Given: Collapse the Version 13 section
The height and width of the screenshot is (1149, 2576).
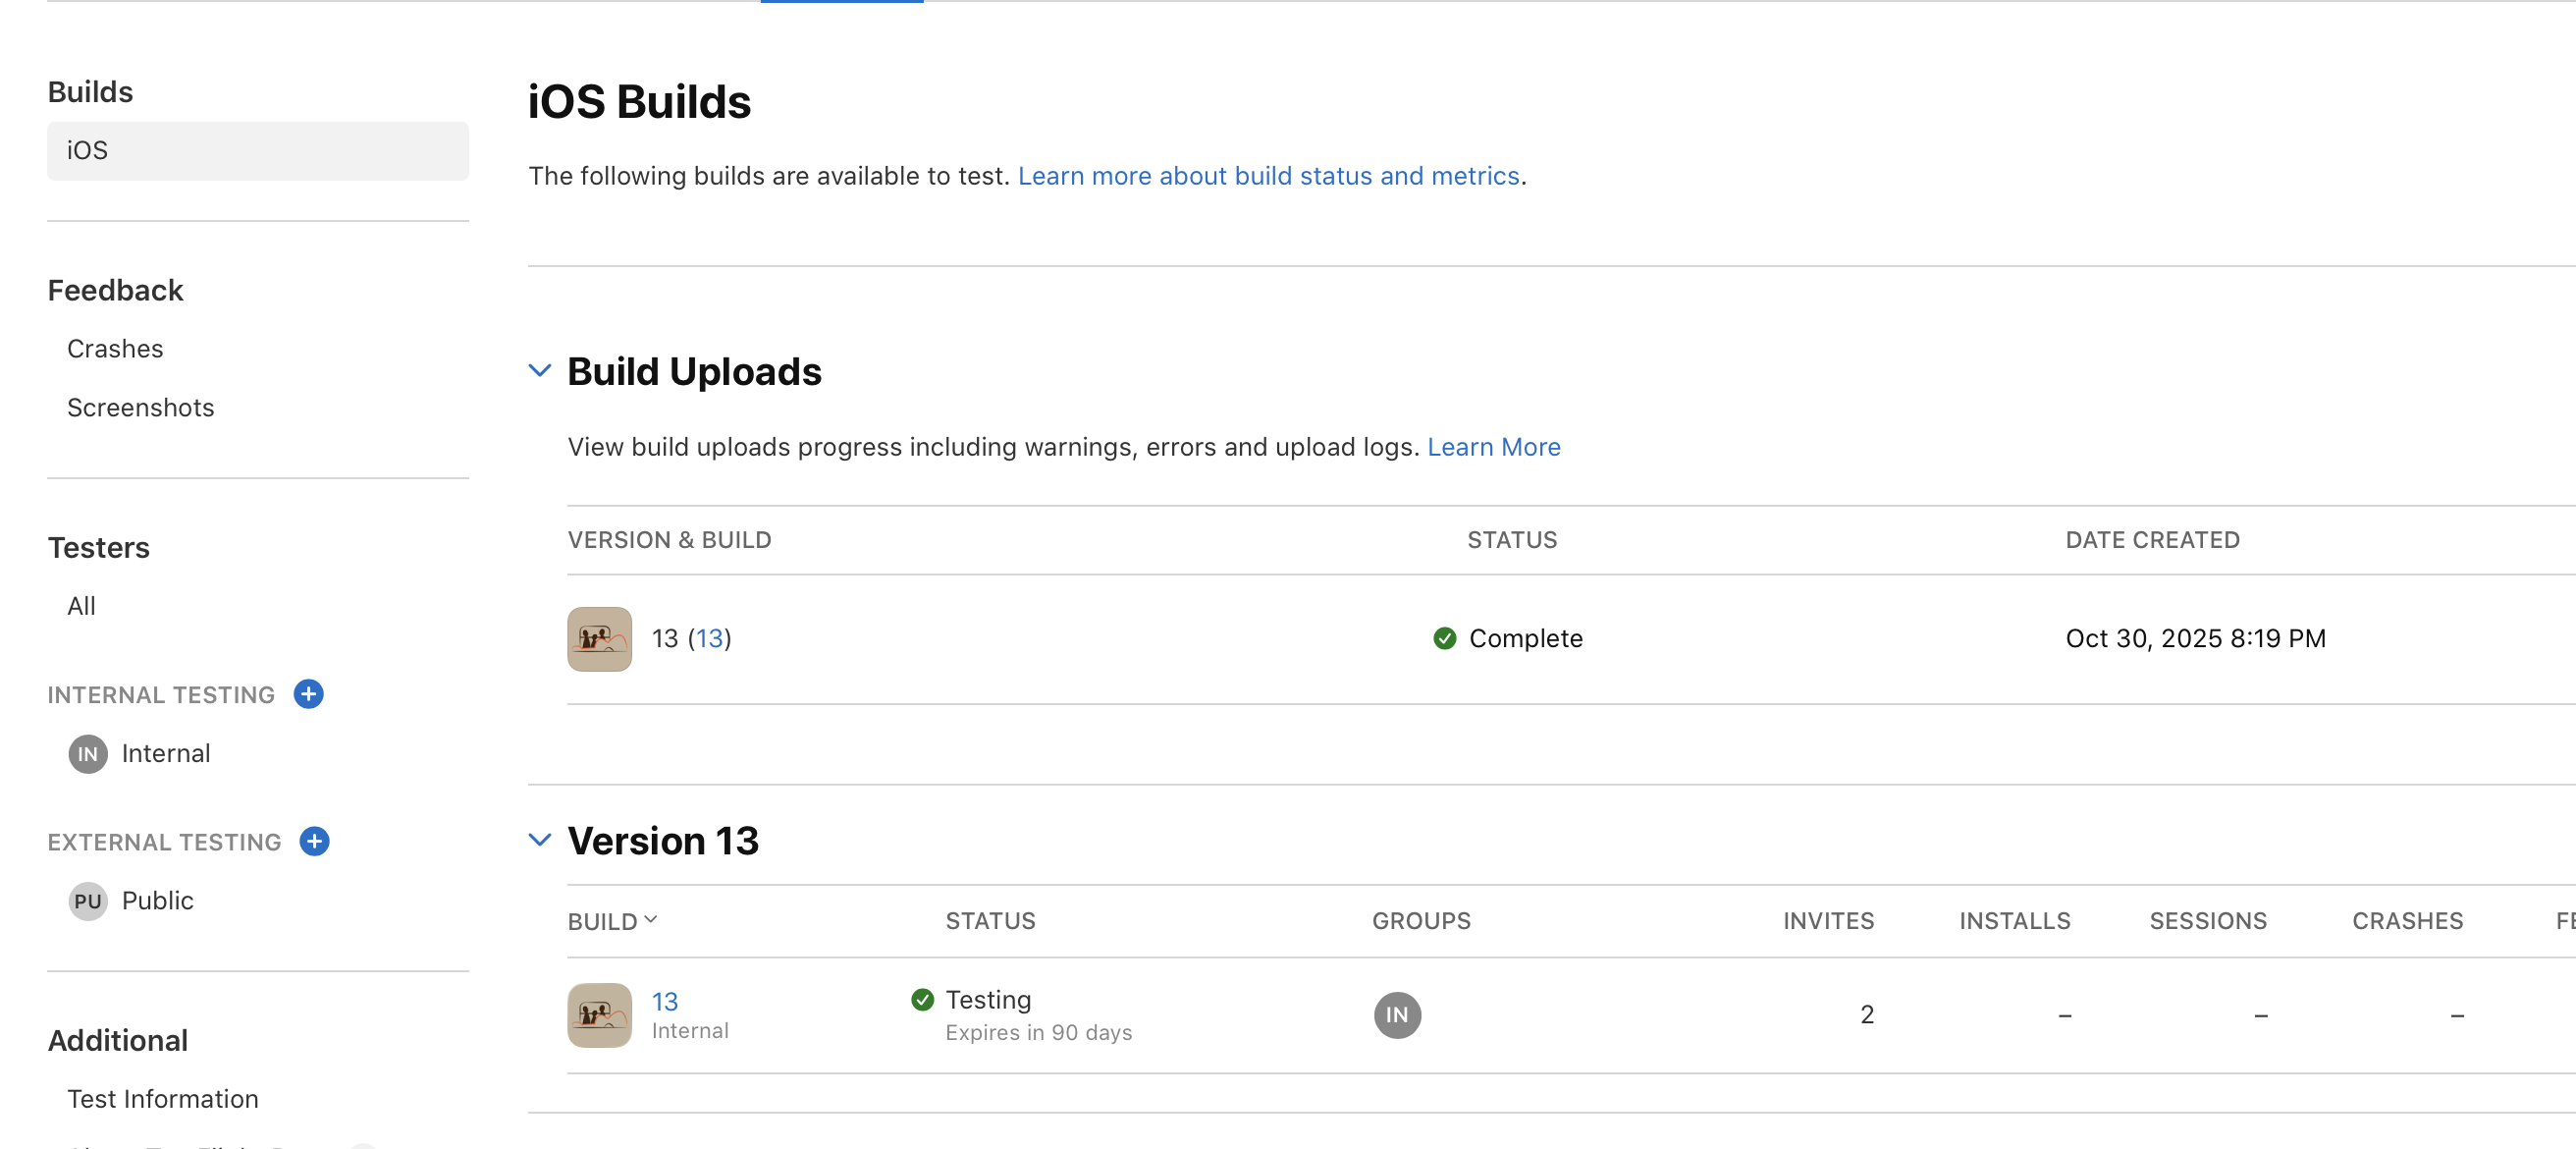Looking at the screenshot, I should [x=539, y=840].
